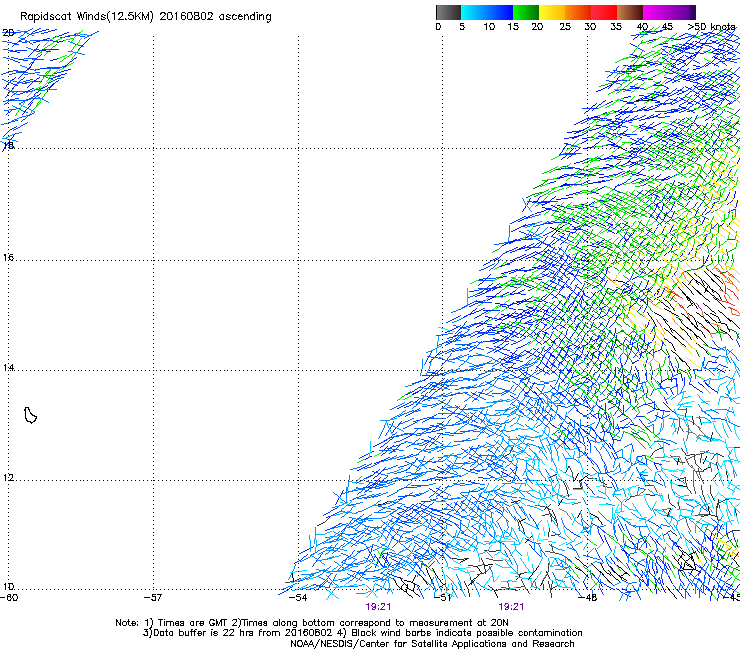Select the green 15-20 knot legend segment
Screen dimensions: 740x650
(x=526, y=12)
